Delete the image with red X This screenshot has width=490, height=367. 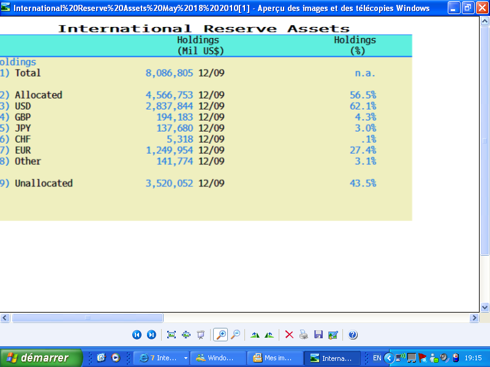pos(289,335)
